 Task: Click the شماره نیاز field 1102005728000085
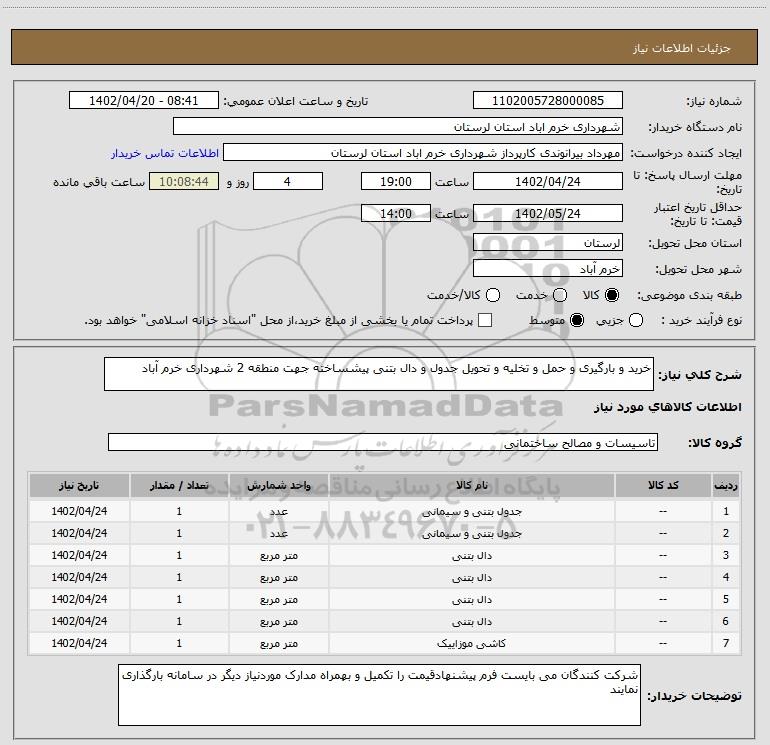click(x=548, y=101)
